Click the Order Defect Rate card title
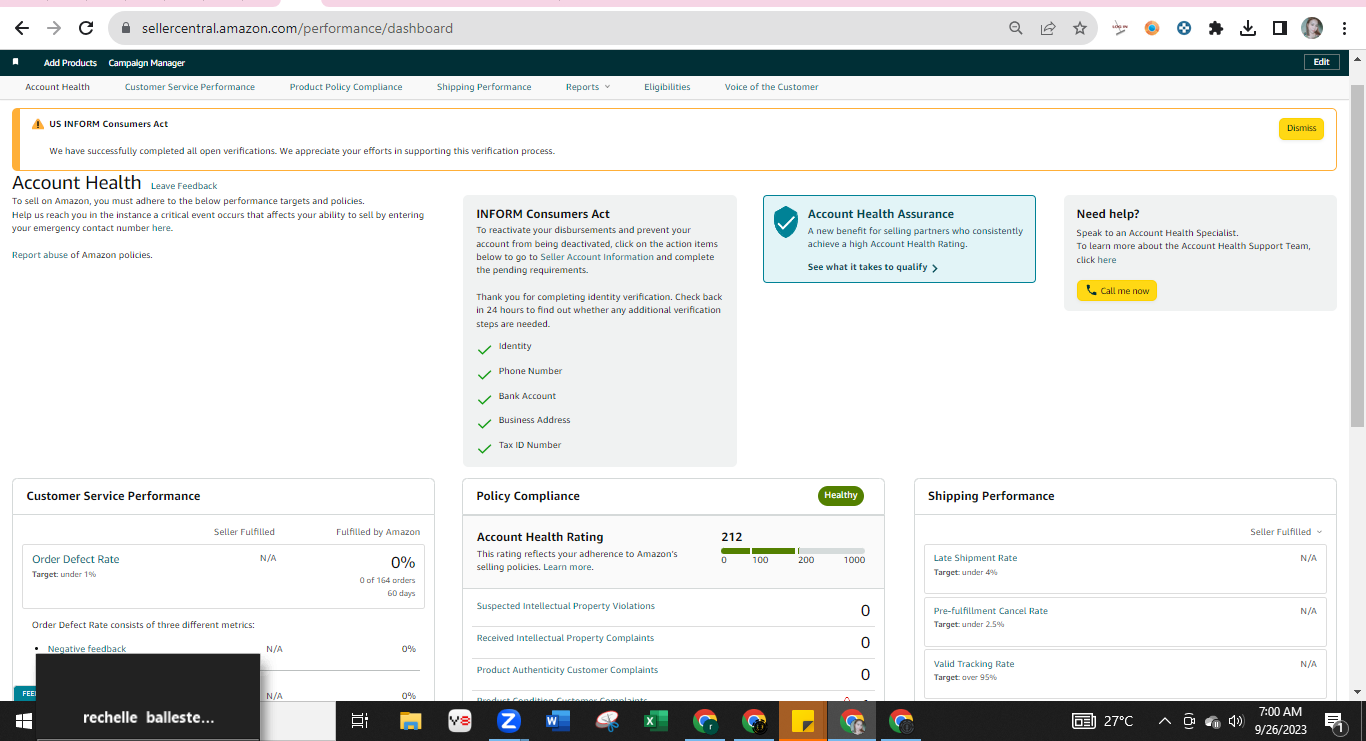 (76, 559)
